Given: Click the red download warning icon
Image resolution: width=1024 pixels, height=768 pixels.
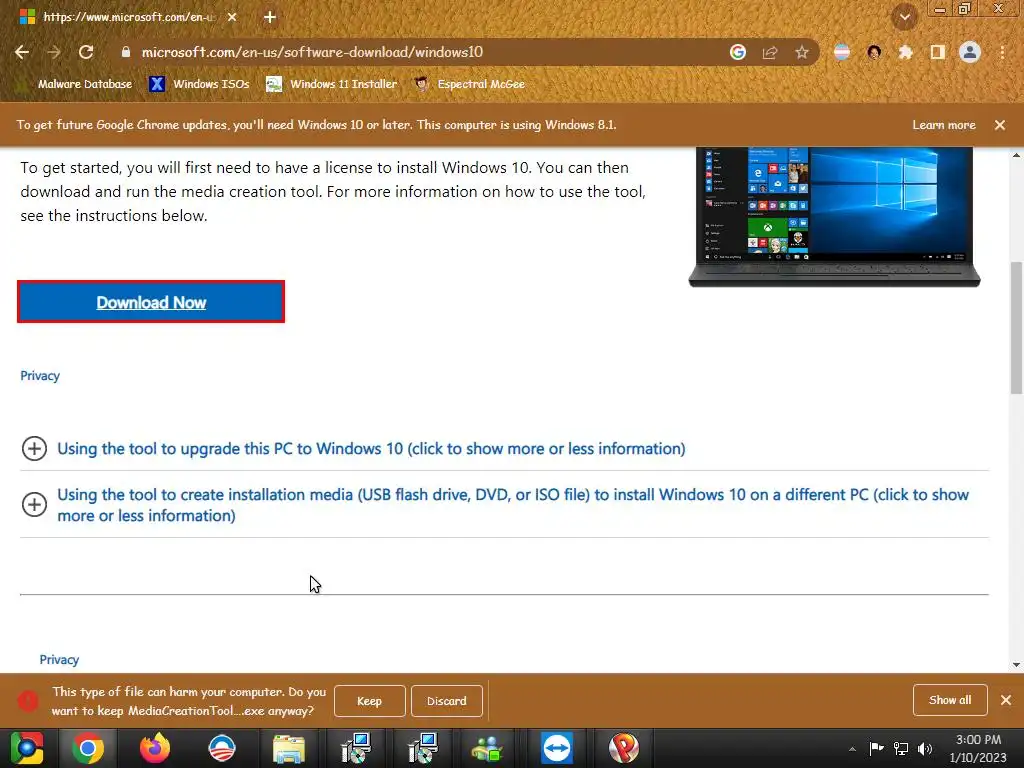Looking at the screenshot, I should click(x=27, y=701).
